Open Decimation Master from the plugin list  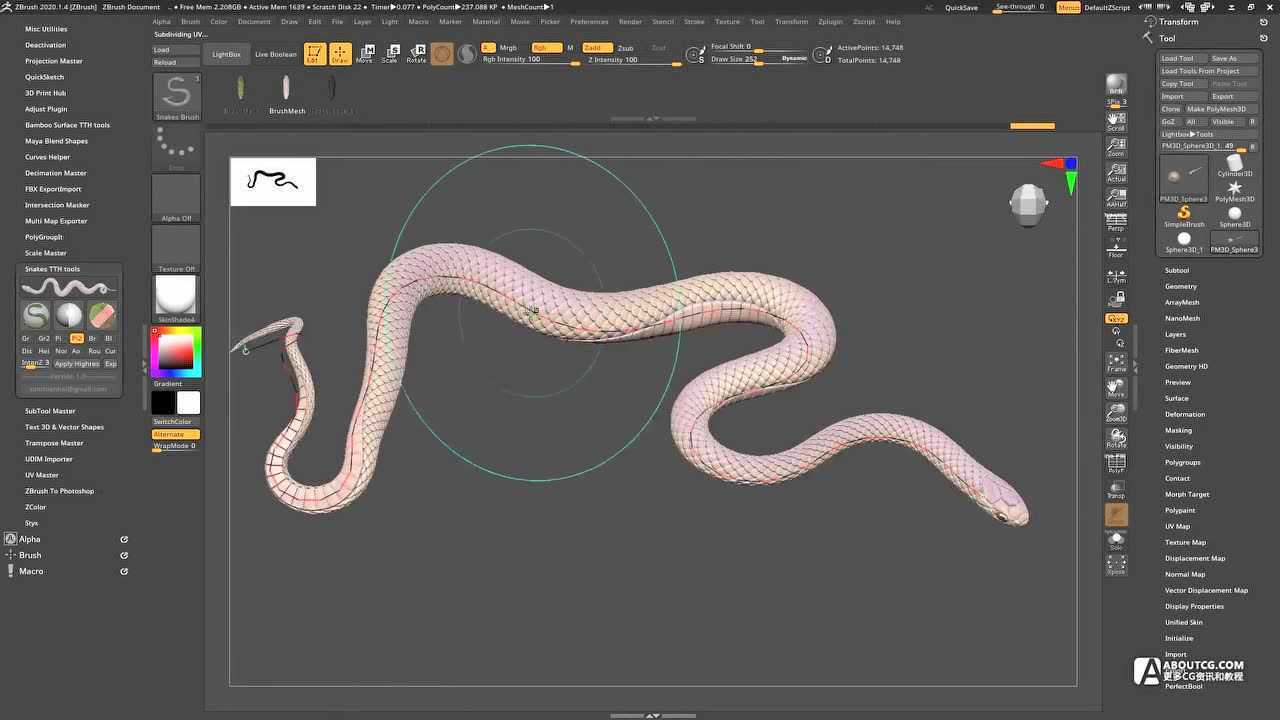(57, 172)
